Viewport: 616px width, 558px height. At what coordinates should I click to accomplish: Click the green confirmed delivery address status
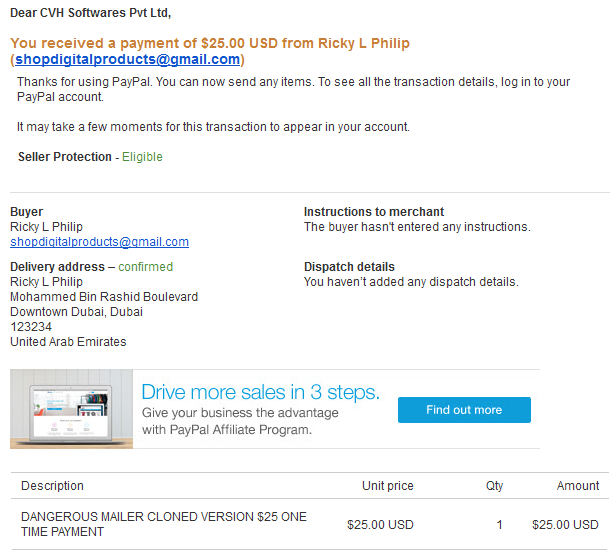(x=145, y=267)
